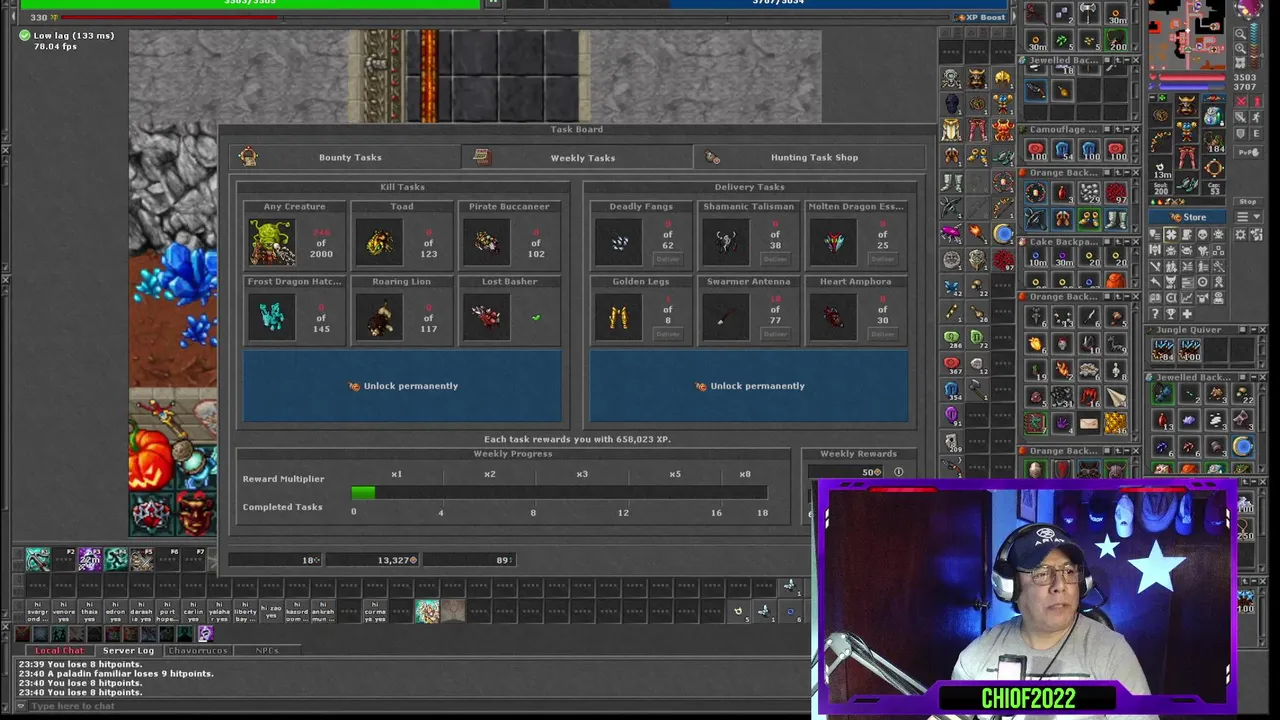Minimize the Jungle Quiver container
Image resolution: width=1280 pixels, height=720 pixels.
coord(1254,330)
